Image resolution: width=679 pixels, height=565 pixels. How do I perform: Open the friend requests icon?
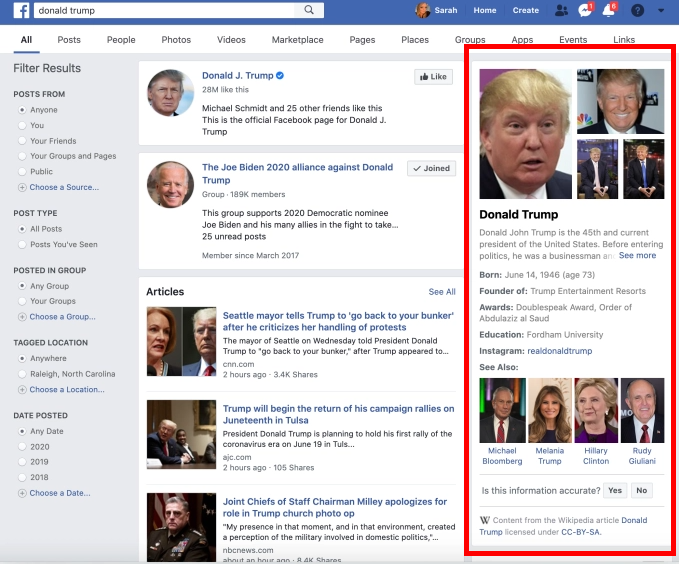tap(561, 10)
